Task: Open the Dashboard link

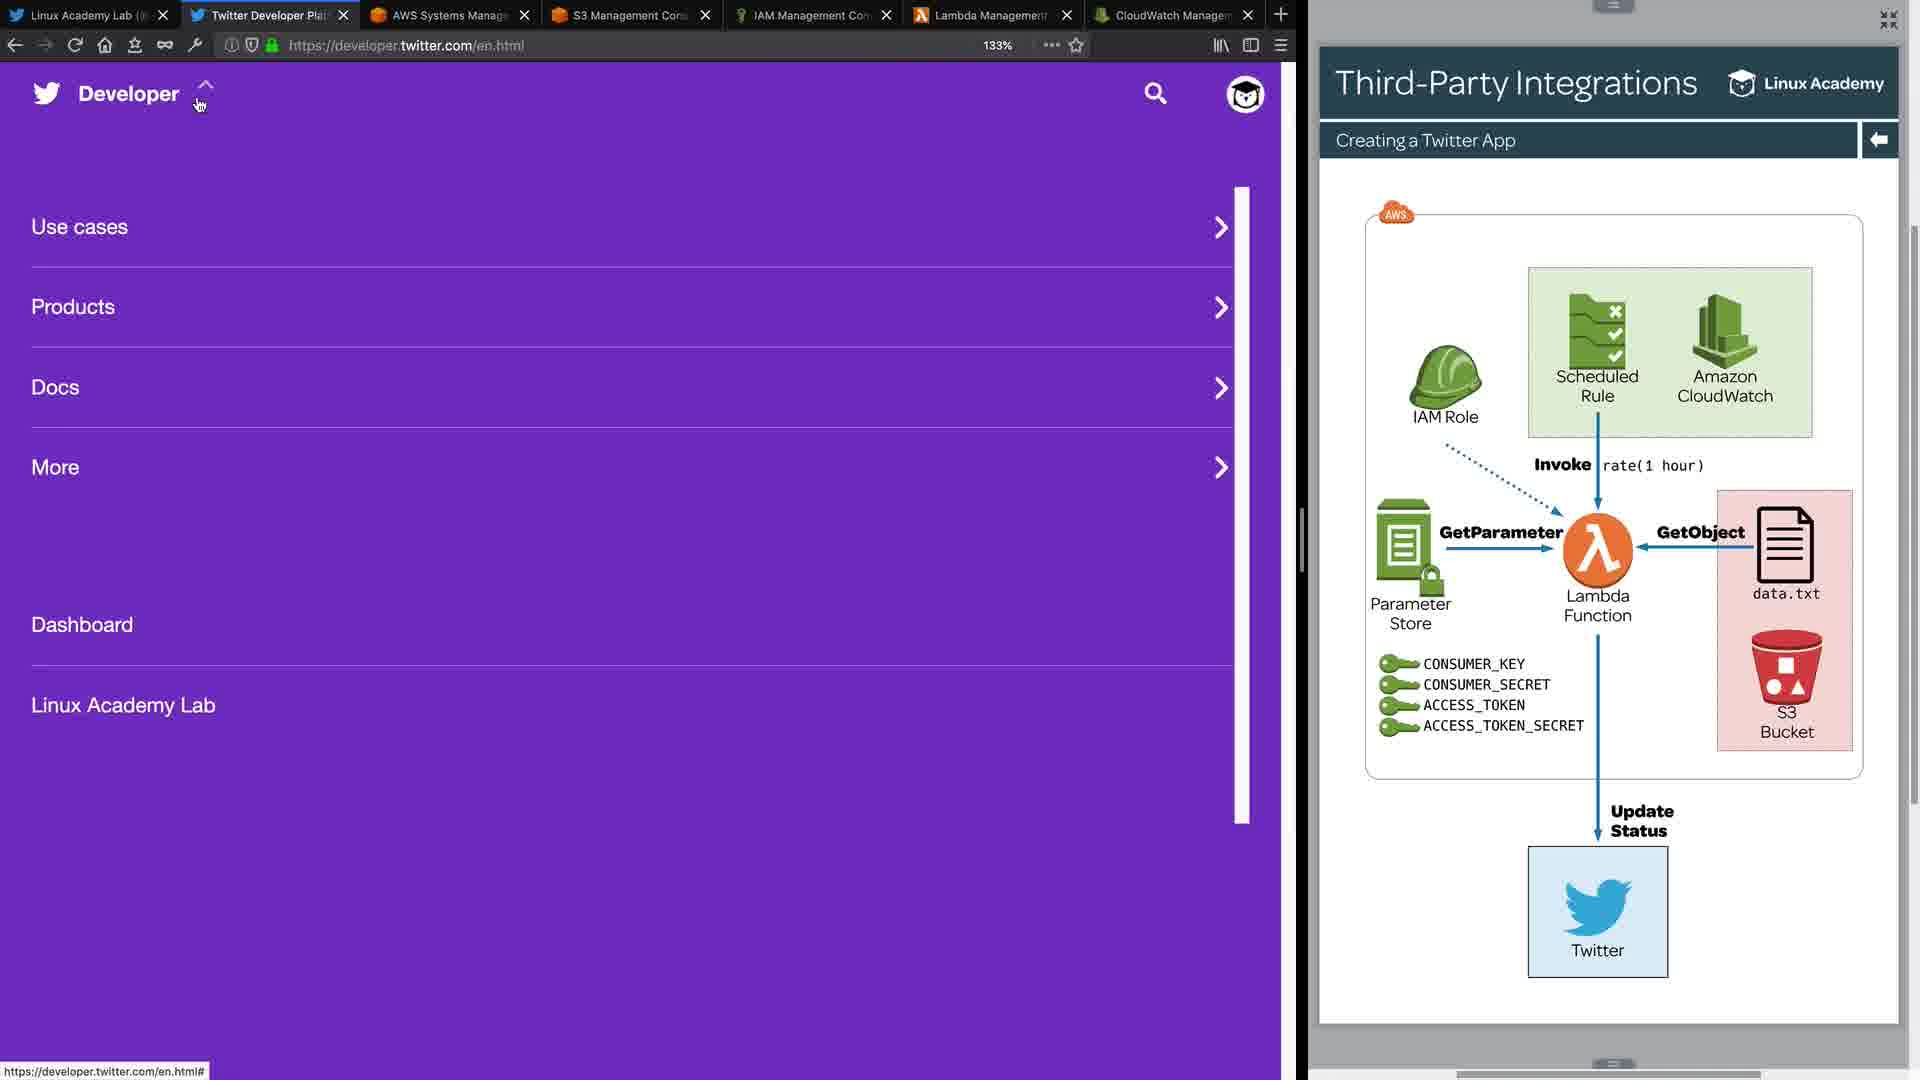Action: (x=82, y=625)
